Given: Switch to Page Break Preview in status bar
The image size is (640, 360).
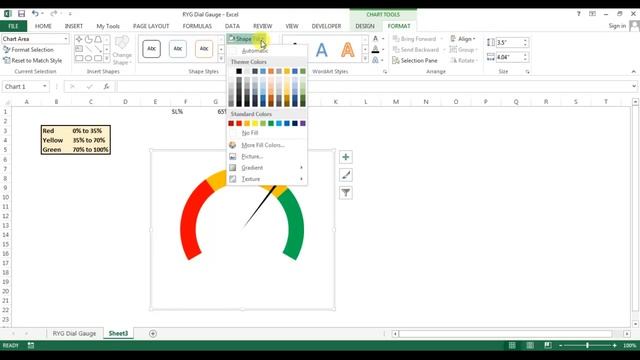Looking at the screenshot, I should tap(548, 346).
